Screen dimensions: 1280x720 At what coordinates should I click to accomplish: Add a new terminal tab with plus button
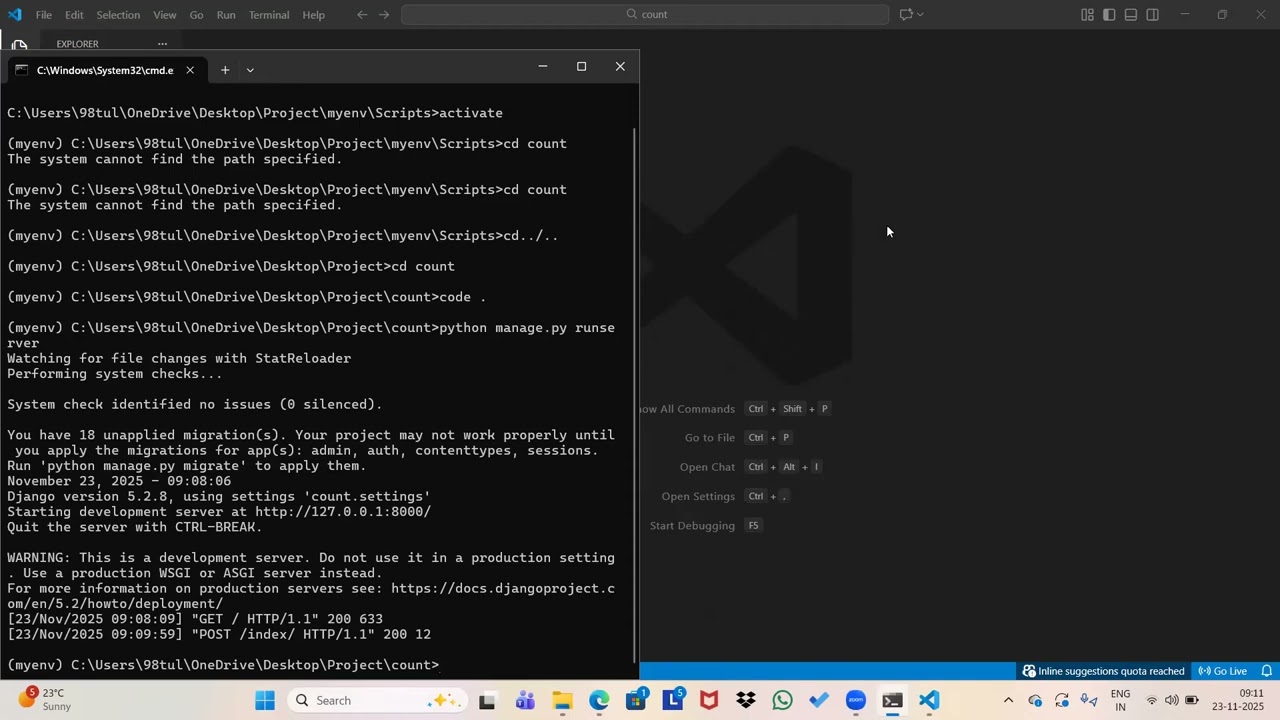225,70
